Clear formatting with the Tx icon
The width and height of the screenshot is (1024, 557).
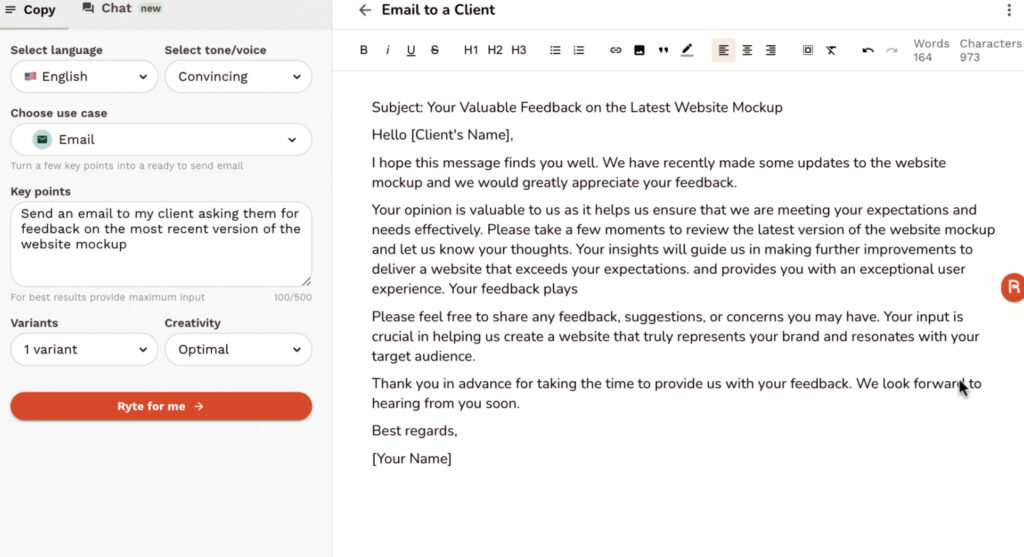pos(831,50)
